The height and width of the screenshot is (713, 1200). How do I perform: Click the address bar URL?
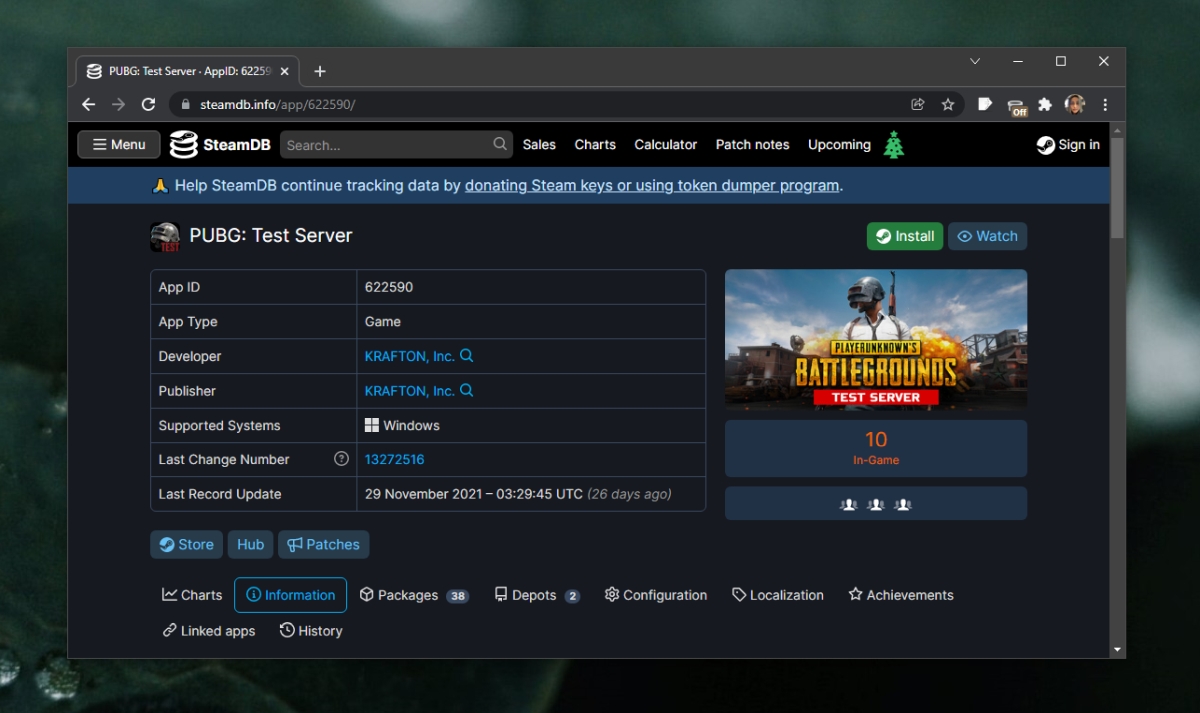pos(277,104)
